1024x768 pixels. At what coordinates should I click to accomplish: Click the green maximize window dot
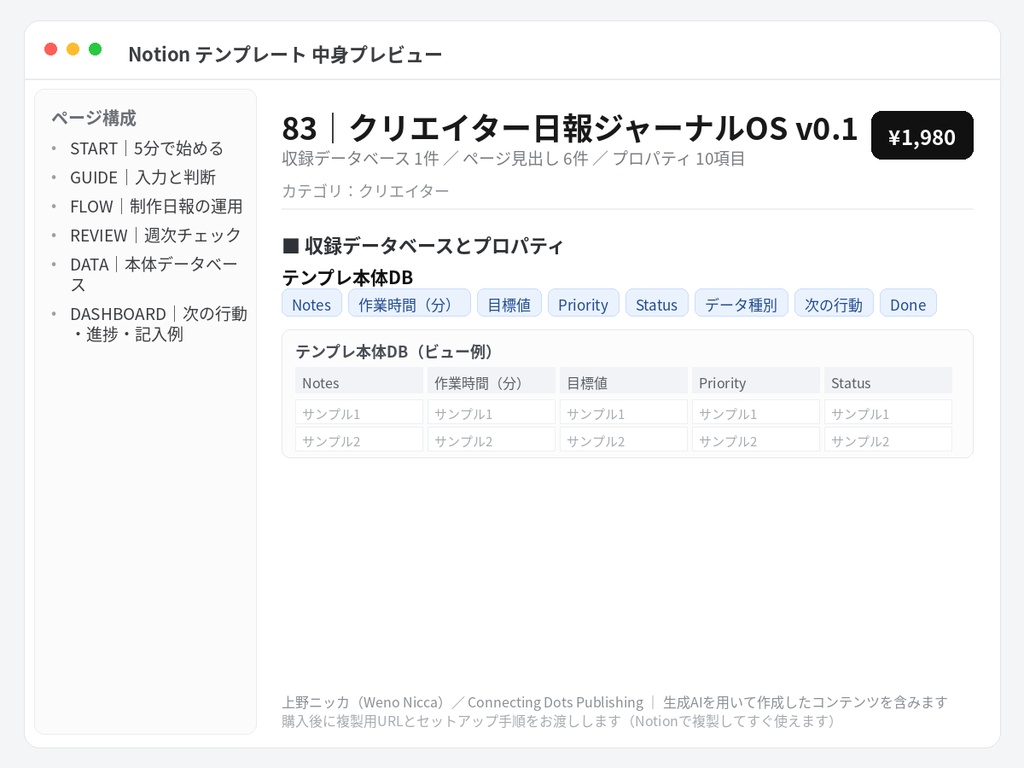click(95, 49)
